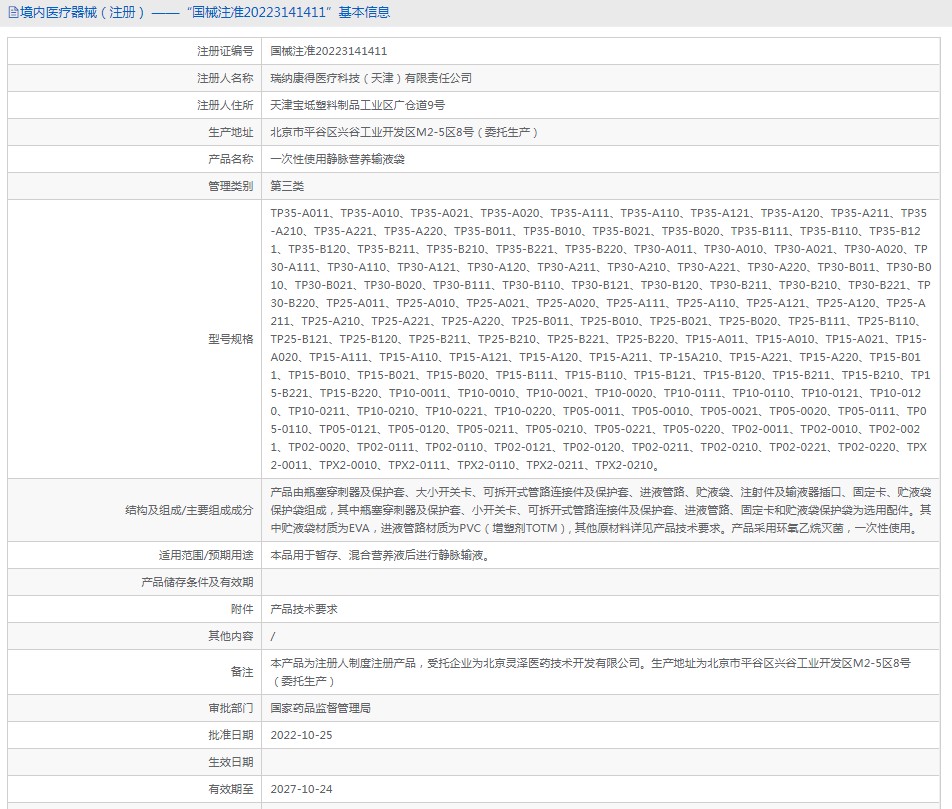Select the 备注 label
The width and height of the screenshot is (952, 809).
click(242, 672)
